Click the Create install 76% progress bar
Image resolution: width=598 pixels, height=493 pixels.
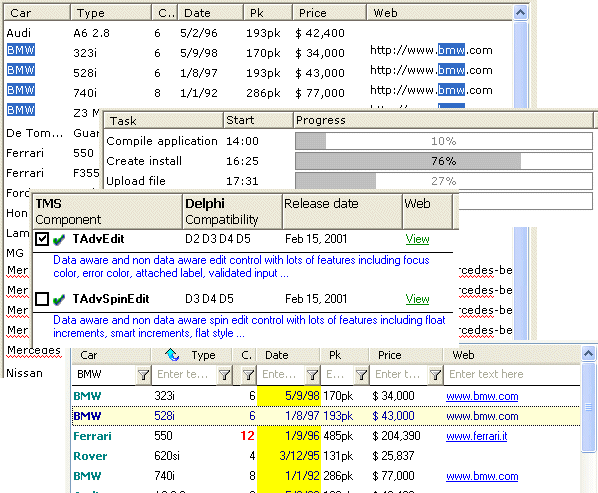pos(444,161)
